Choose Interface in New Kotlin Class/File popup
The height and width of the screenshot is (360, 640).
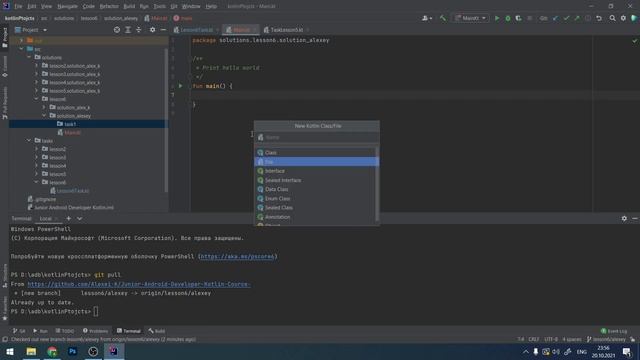316,171
